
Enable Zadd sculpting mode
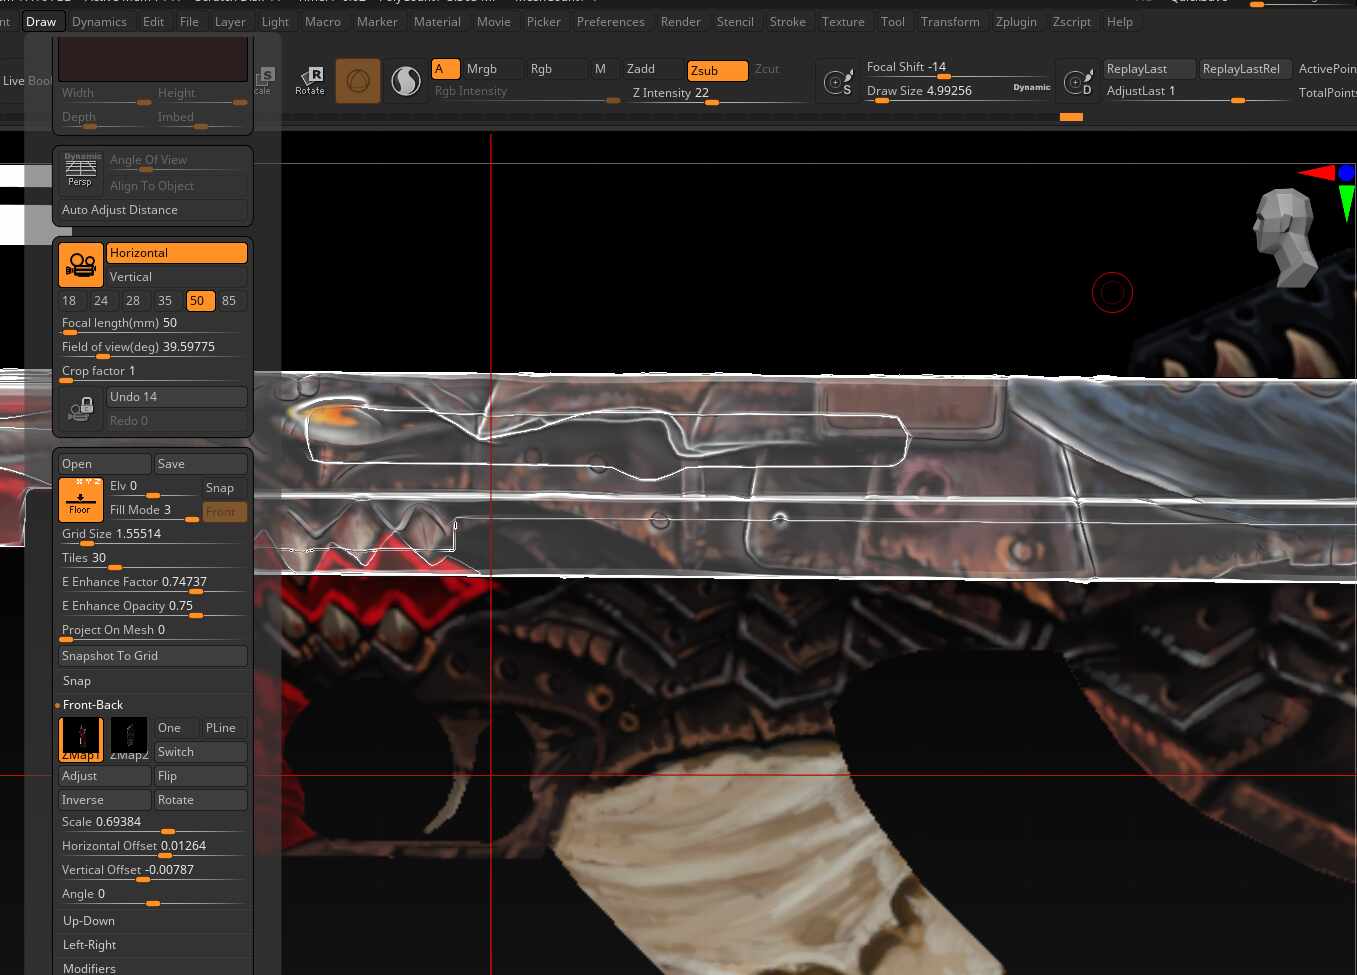click(641, 69)
